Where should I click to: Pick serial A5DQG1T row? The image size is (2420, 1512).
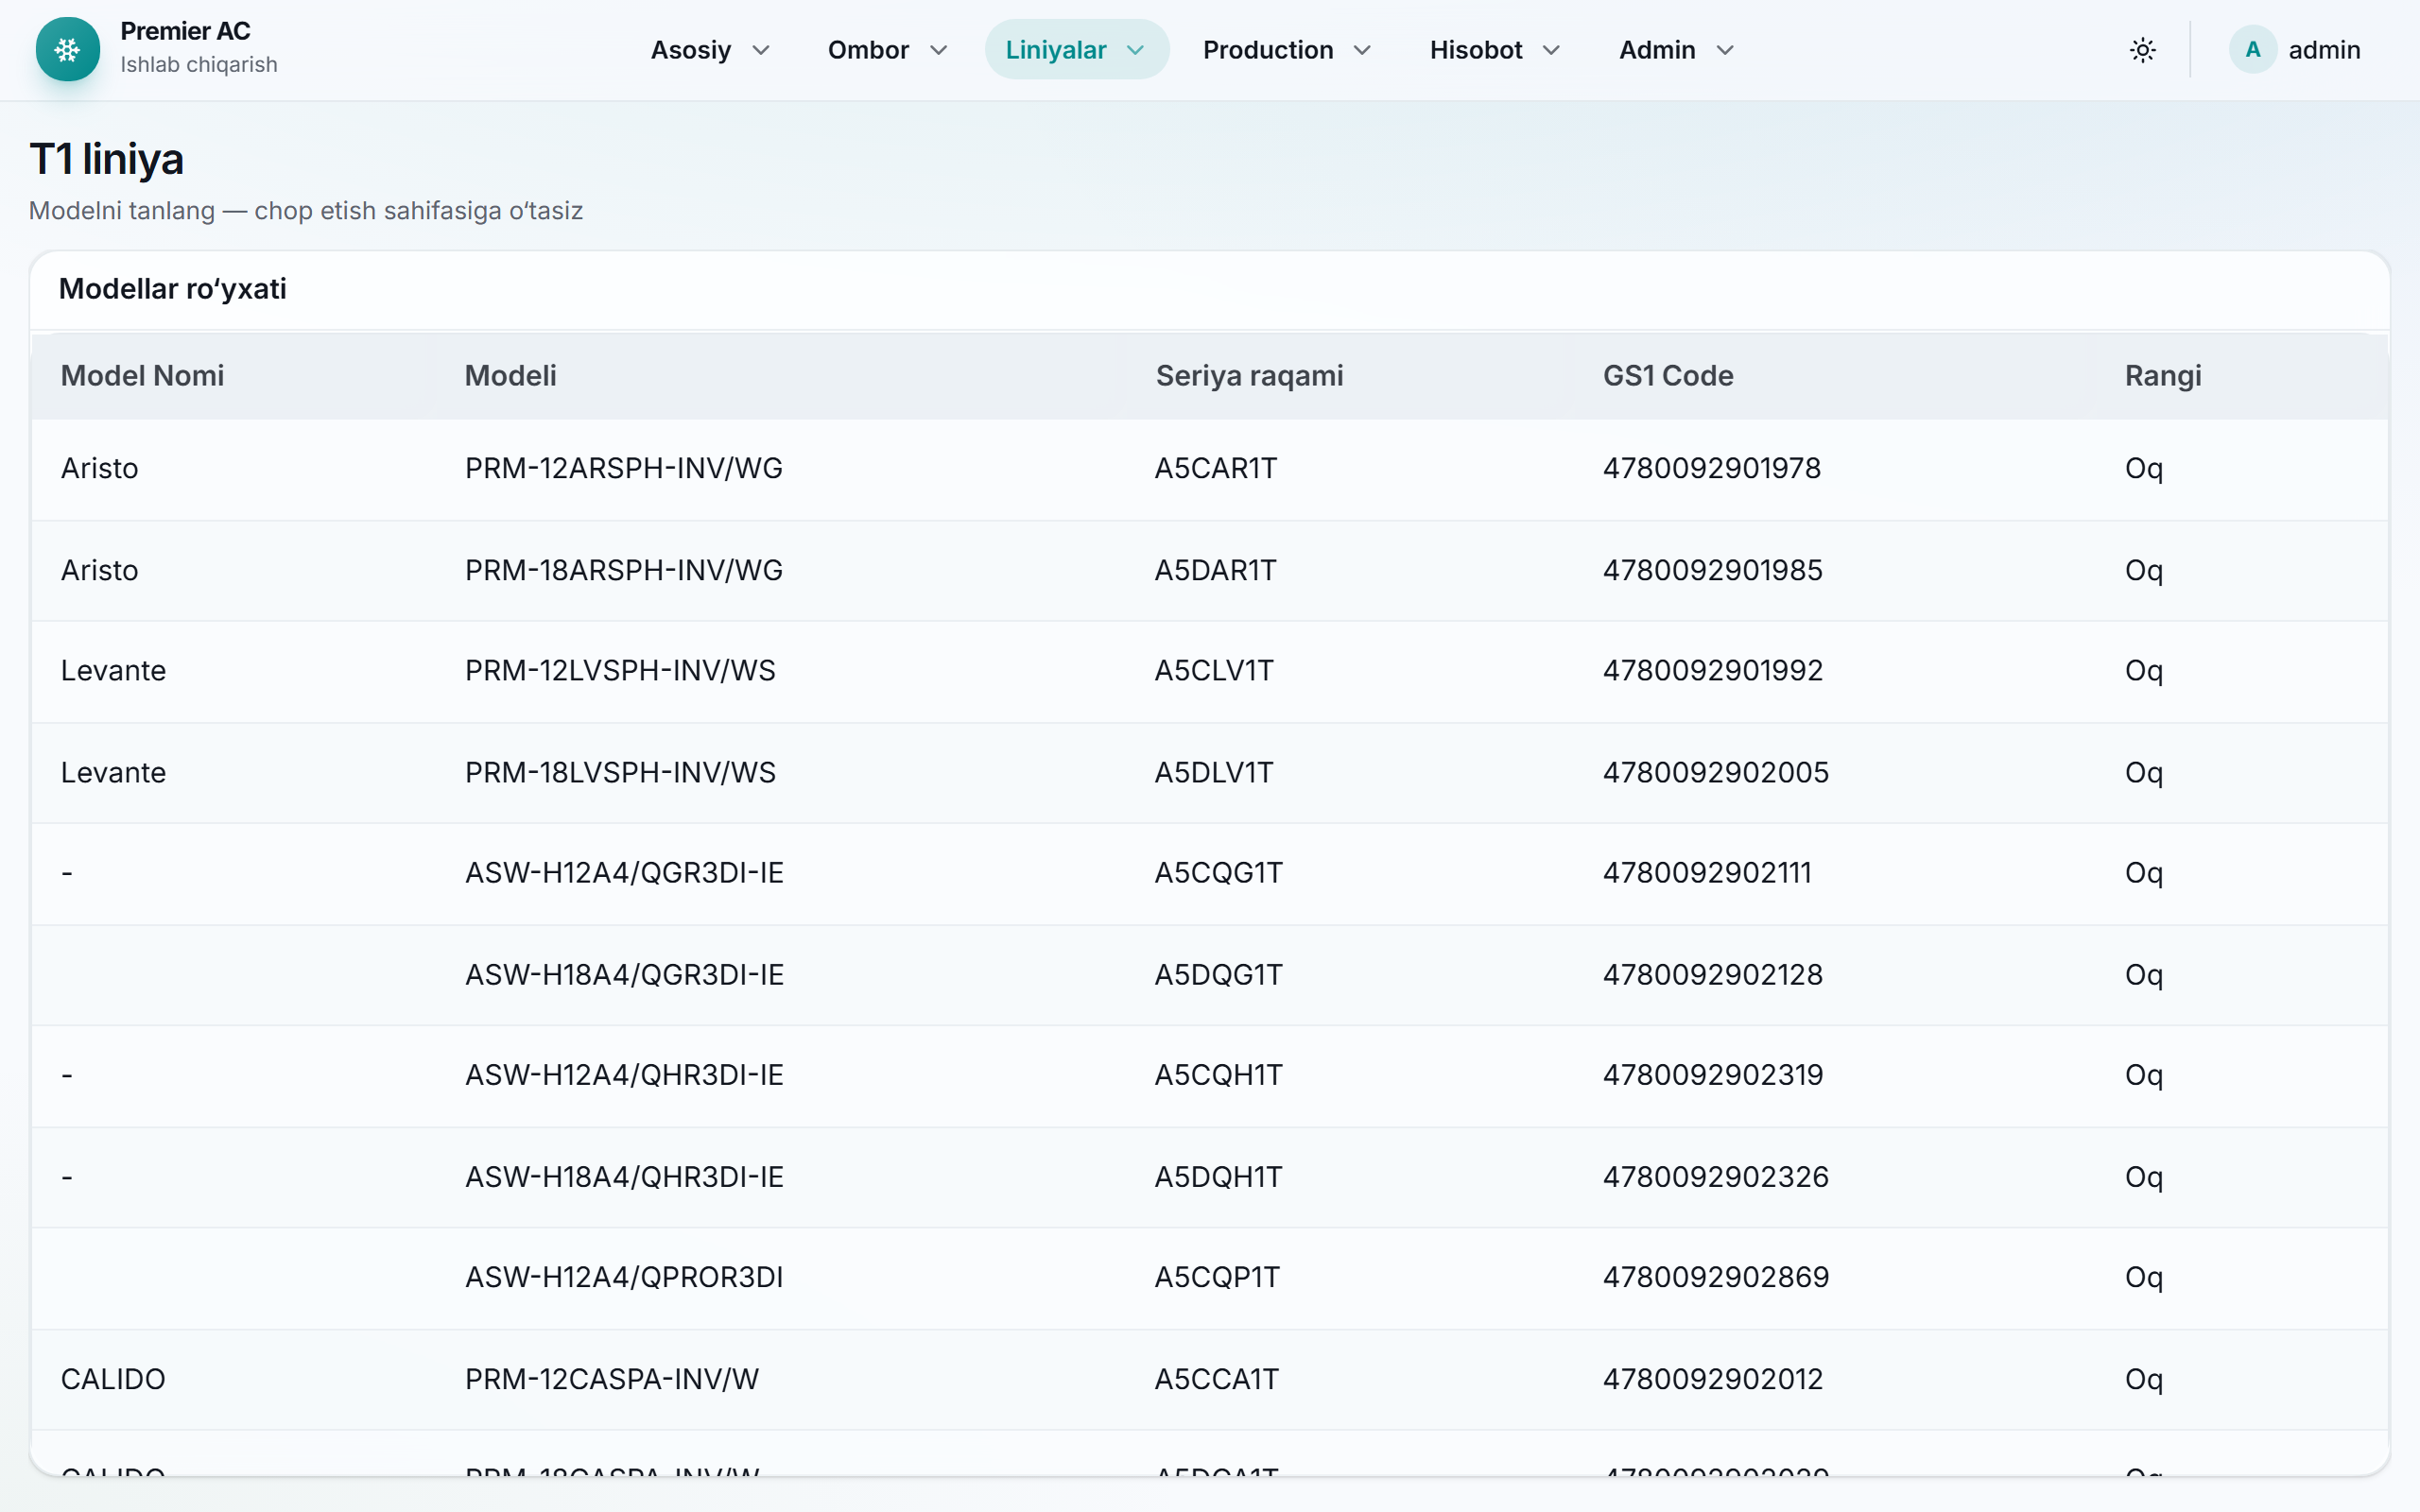[1210, 975]
